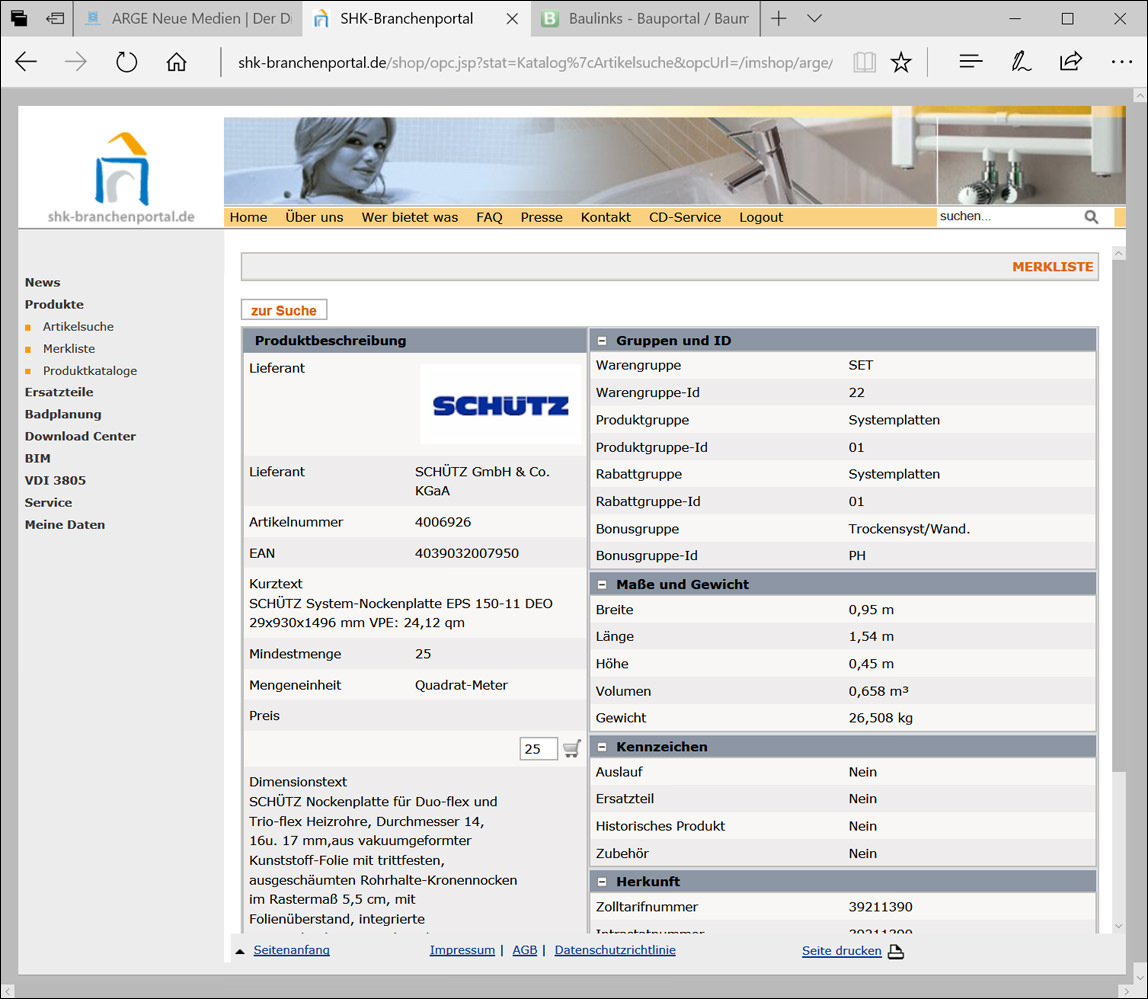This screenshot has height=999, width=1148.
Task: Open Meine Daten in the sidebar
Action: point(64,524)
